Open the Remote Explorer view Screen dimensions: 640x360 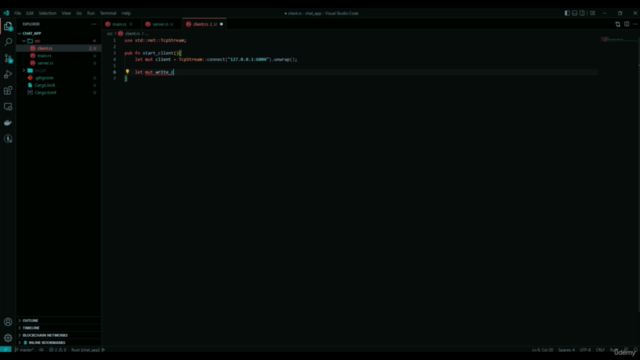[8, 107]
